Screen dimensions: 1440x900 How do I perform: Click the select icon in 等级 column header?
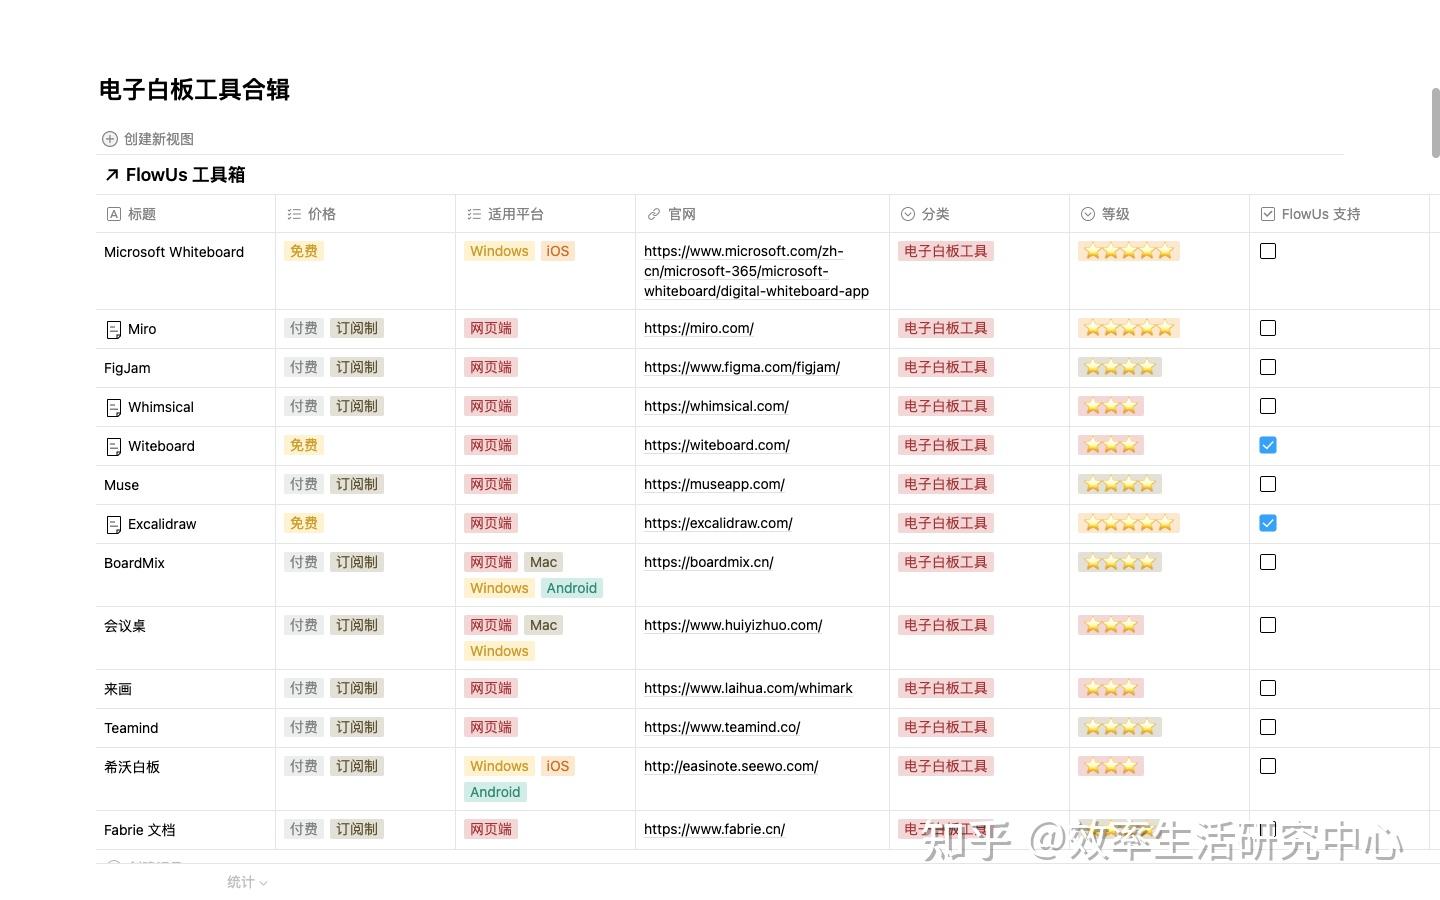pyautogui.click(x=1088, y=214)
